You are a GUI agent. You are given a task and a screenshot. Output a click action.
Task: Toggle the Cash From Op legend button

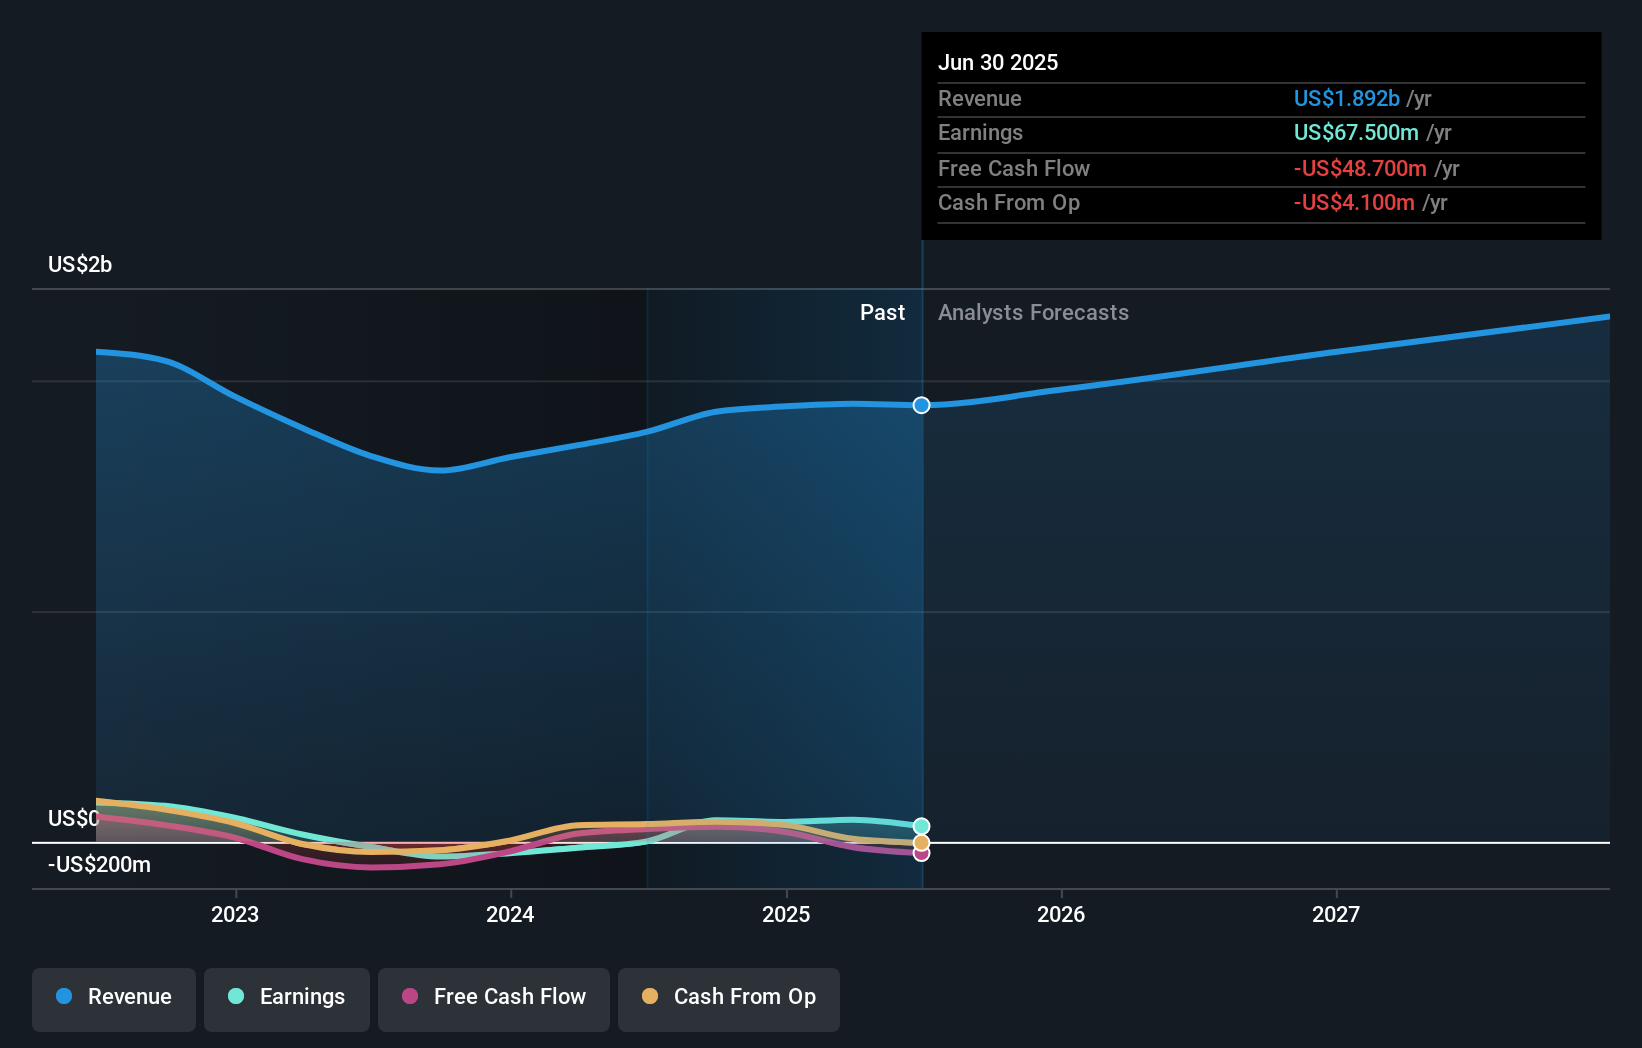pyautogui.click(x=729, y=999)
